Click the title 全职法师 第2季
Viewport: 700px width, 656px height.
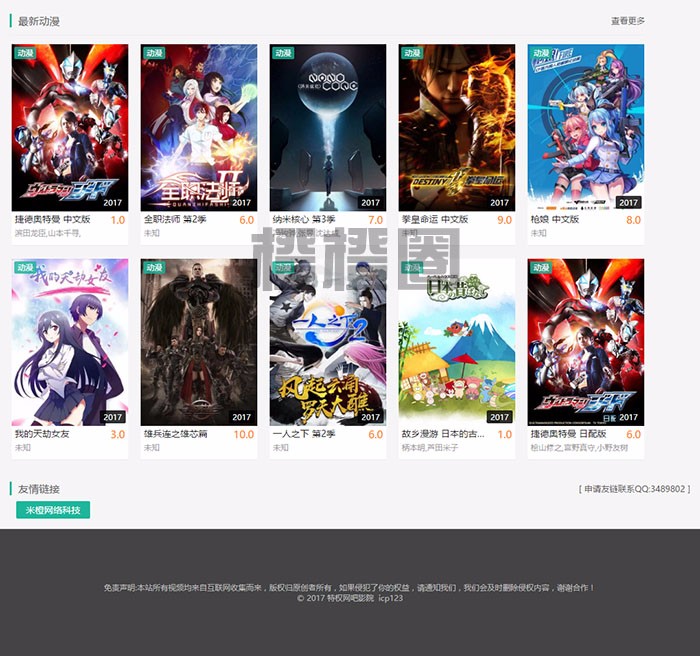175,219
